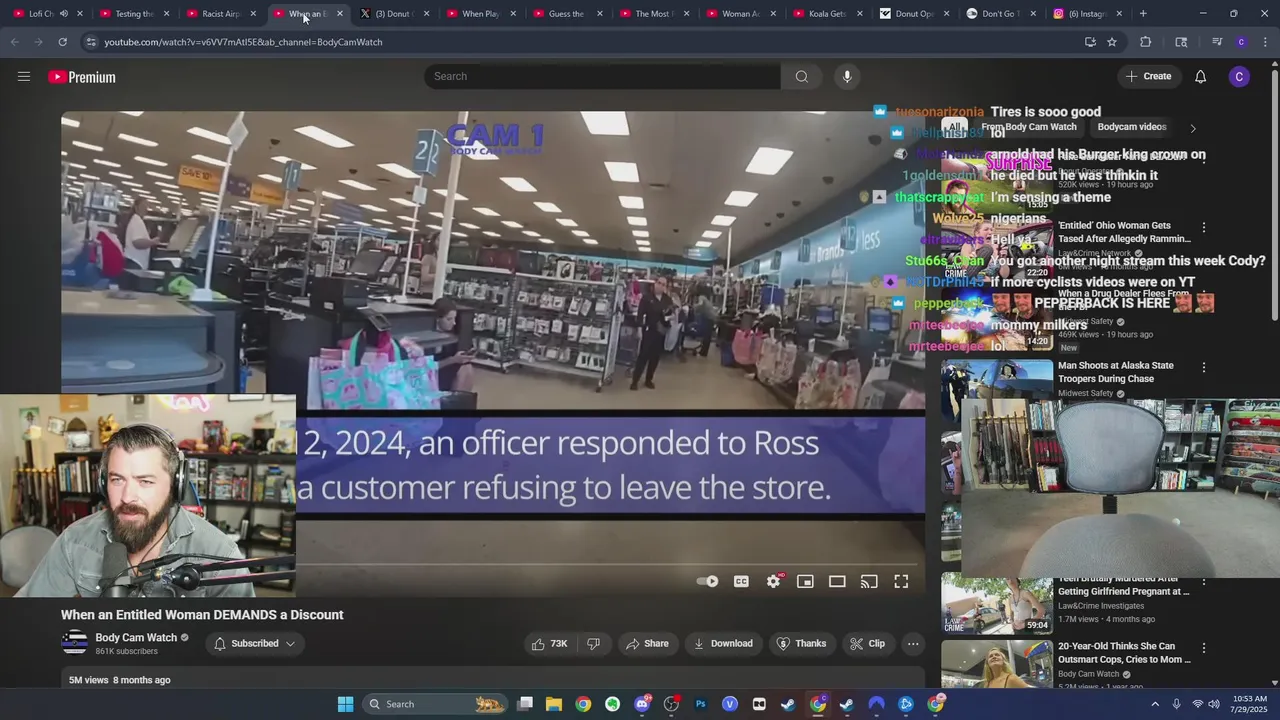Switch to the 'Racist Airp' tab

[220, 14]
